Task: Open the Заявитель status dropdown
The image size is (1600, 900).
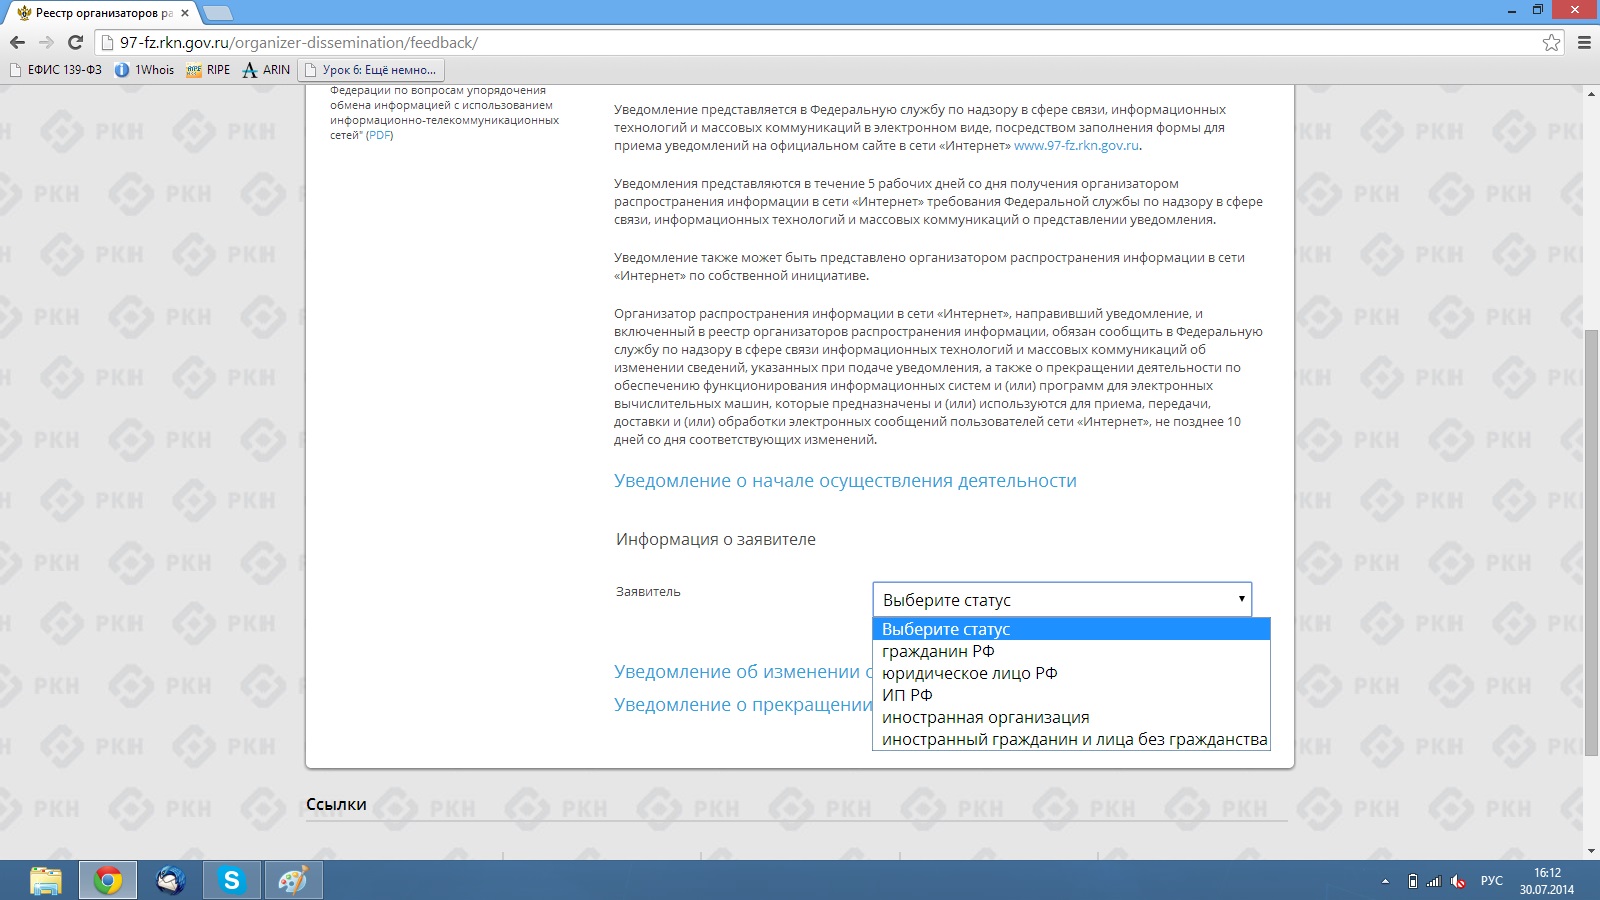Action: pos(1062,600)
